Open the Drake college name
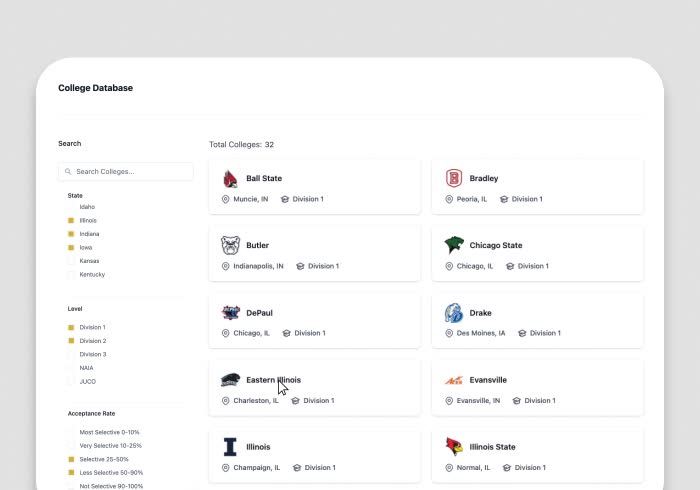Image resolution: width=700 pixels, height=490 pixels. pos(480,313)
